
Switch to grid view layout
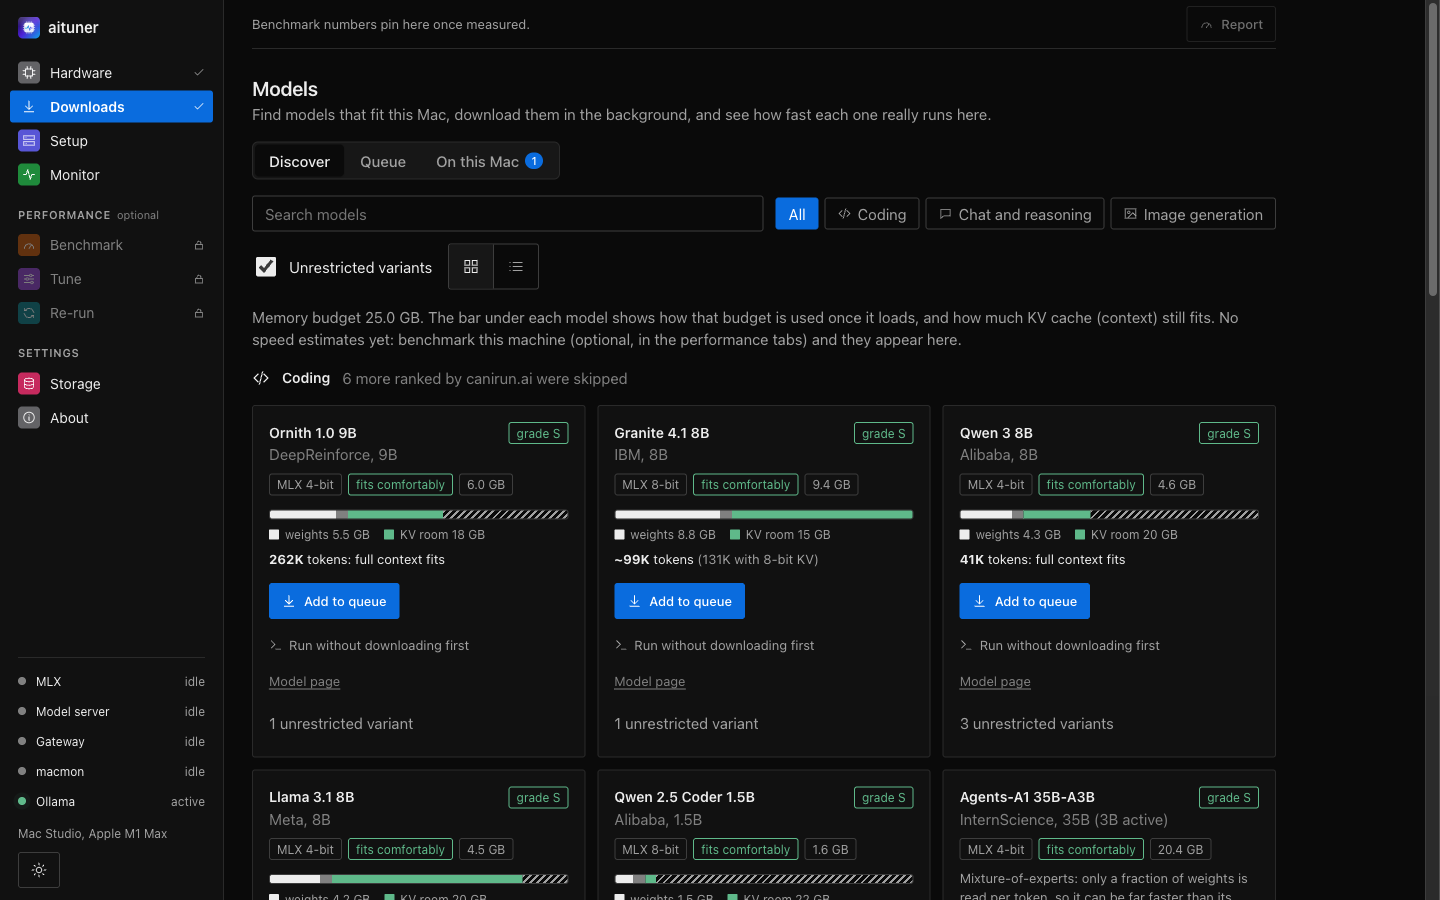coord(471,267)
